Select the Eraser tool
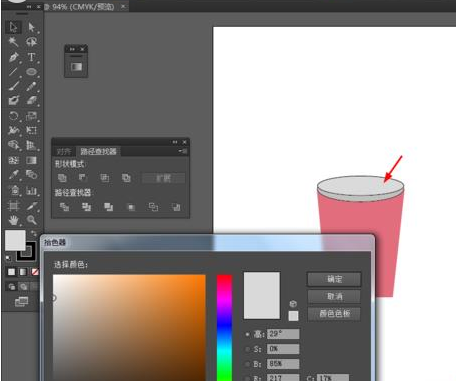 (x=31, y=101)
